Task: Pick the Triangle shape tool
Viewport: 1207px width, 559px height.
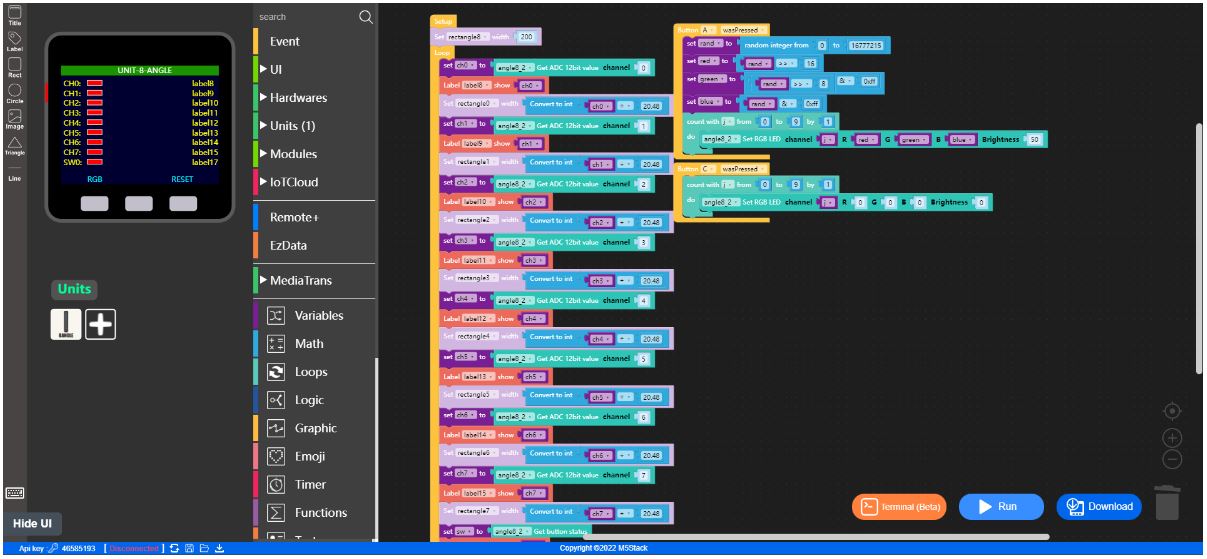Action: pos(14,144)
